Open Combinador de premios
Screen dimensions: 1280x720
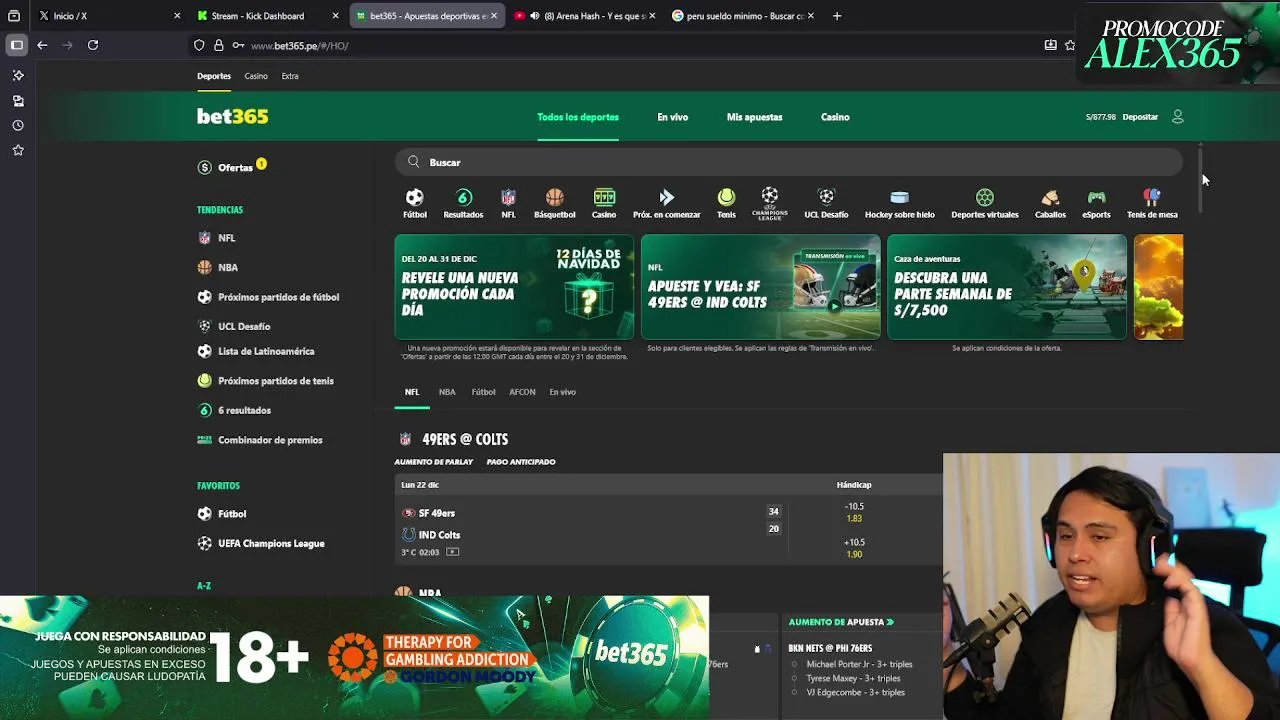(270, 440)
